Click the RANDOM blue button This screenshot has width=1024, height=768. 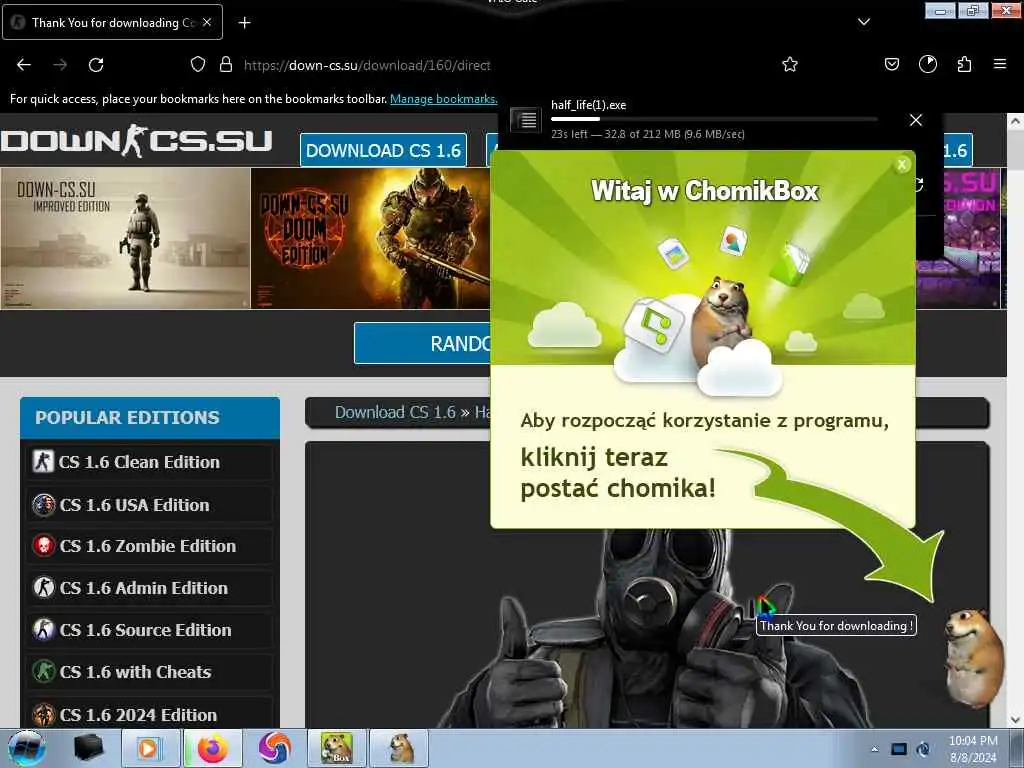click(x=422, y=343)
